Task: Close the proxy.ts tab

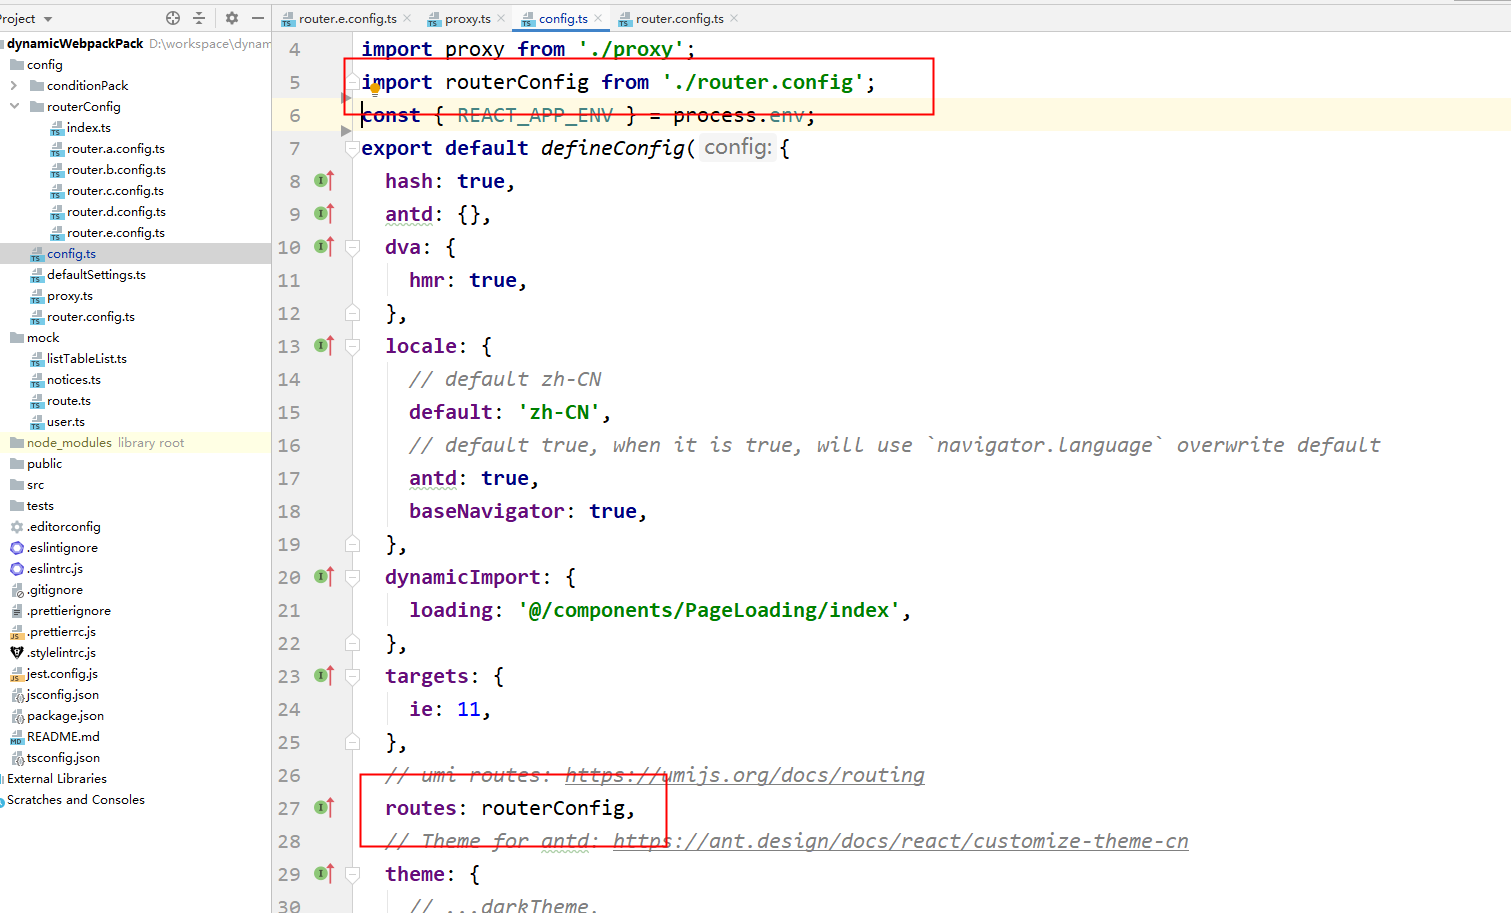Action: coord(501,19)
